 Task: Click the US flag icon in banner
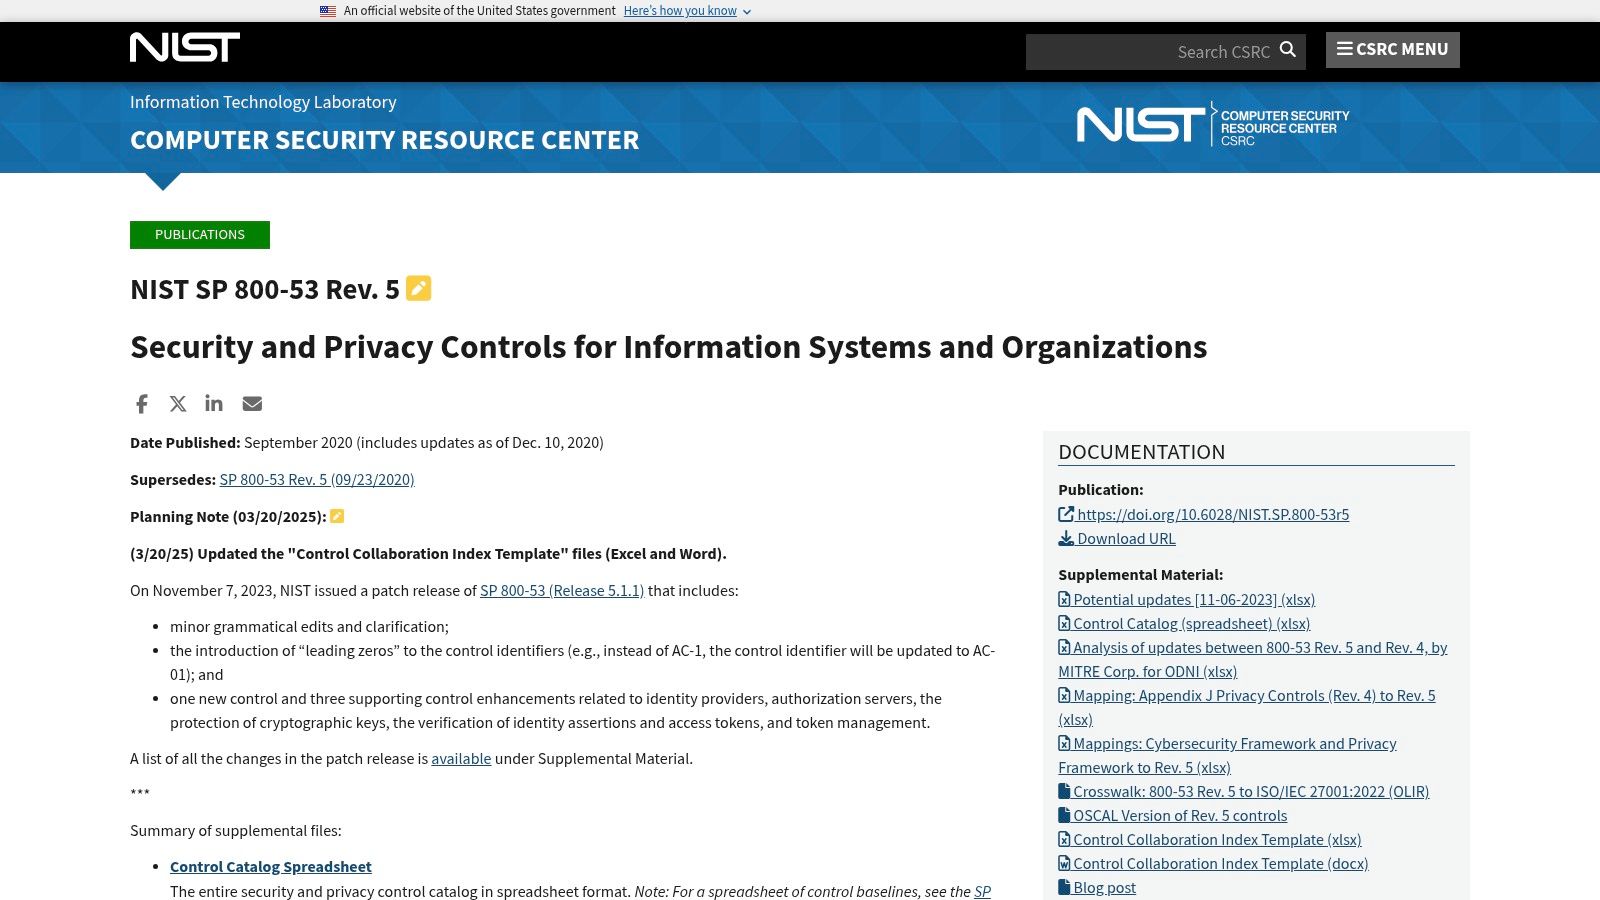[328, 11]
